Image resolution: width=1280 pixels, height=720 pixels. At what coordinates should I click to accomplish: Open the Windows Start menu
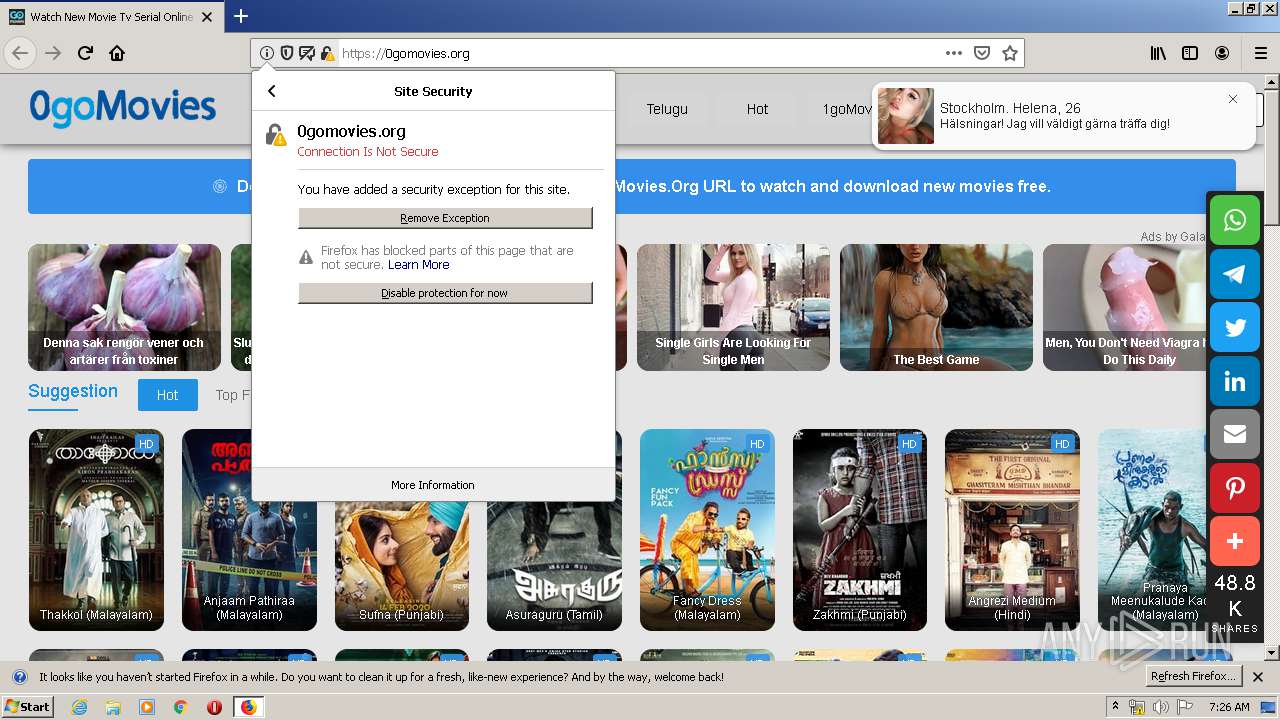click(28, 706)
